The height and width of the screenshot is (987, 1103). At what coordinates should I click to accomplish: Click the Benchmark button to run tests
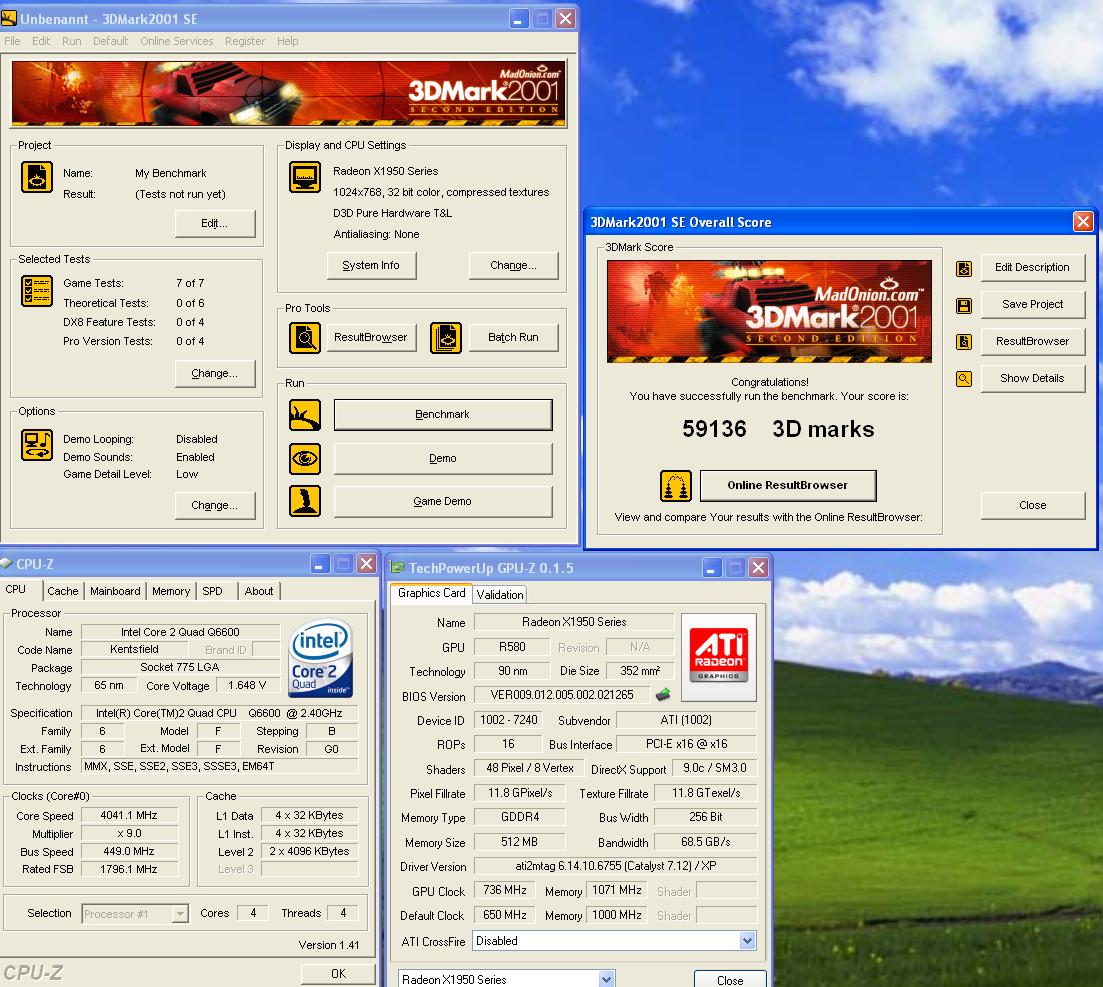(x=442, y=414)
